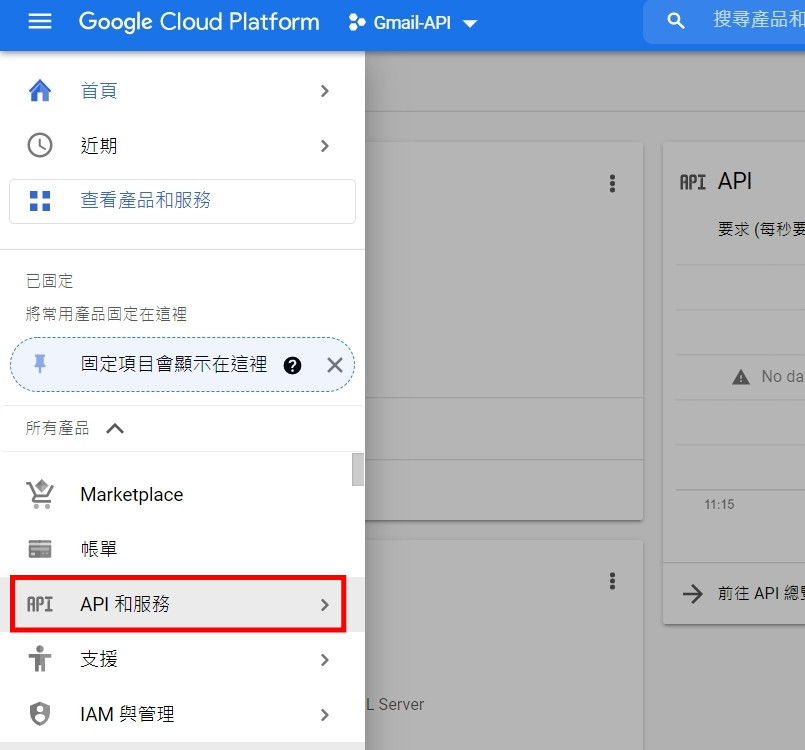Screen dimensions: 805x750
Task: Open the 首頁 menu item
Action: pos(182,91)
